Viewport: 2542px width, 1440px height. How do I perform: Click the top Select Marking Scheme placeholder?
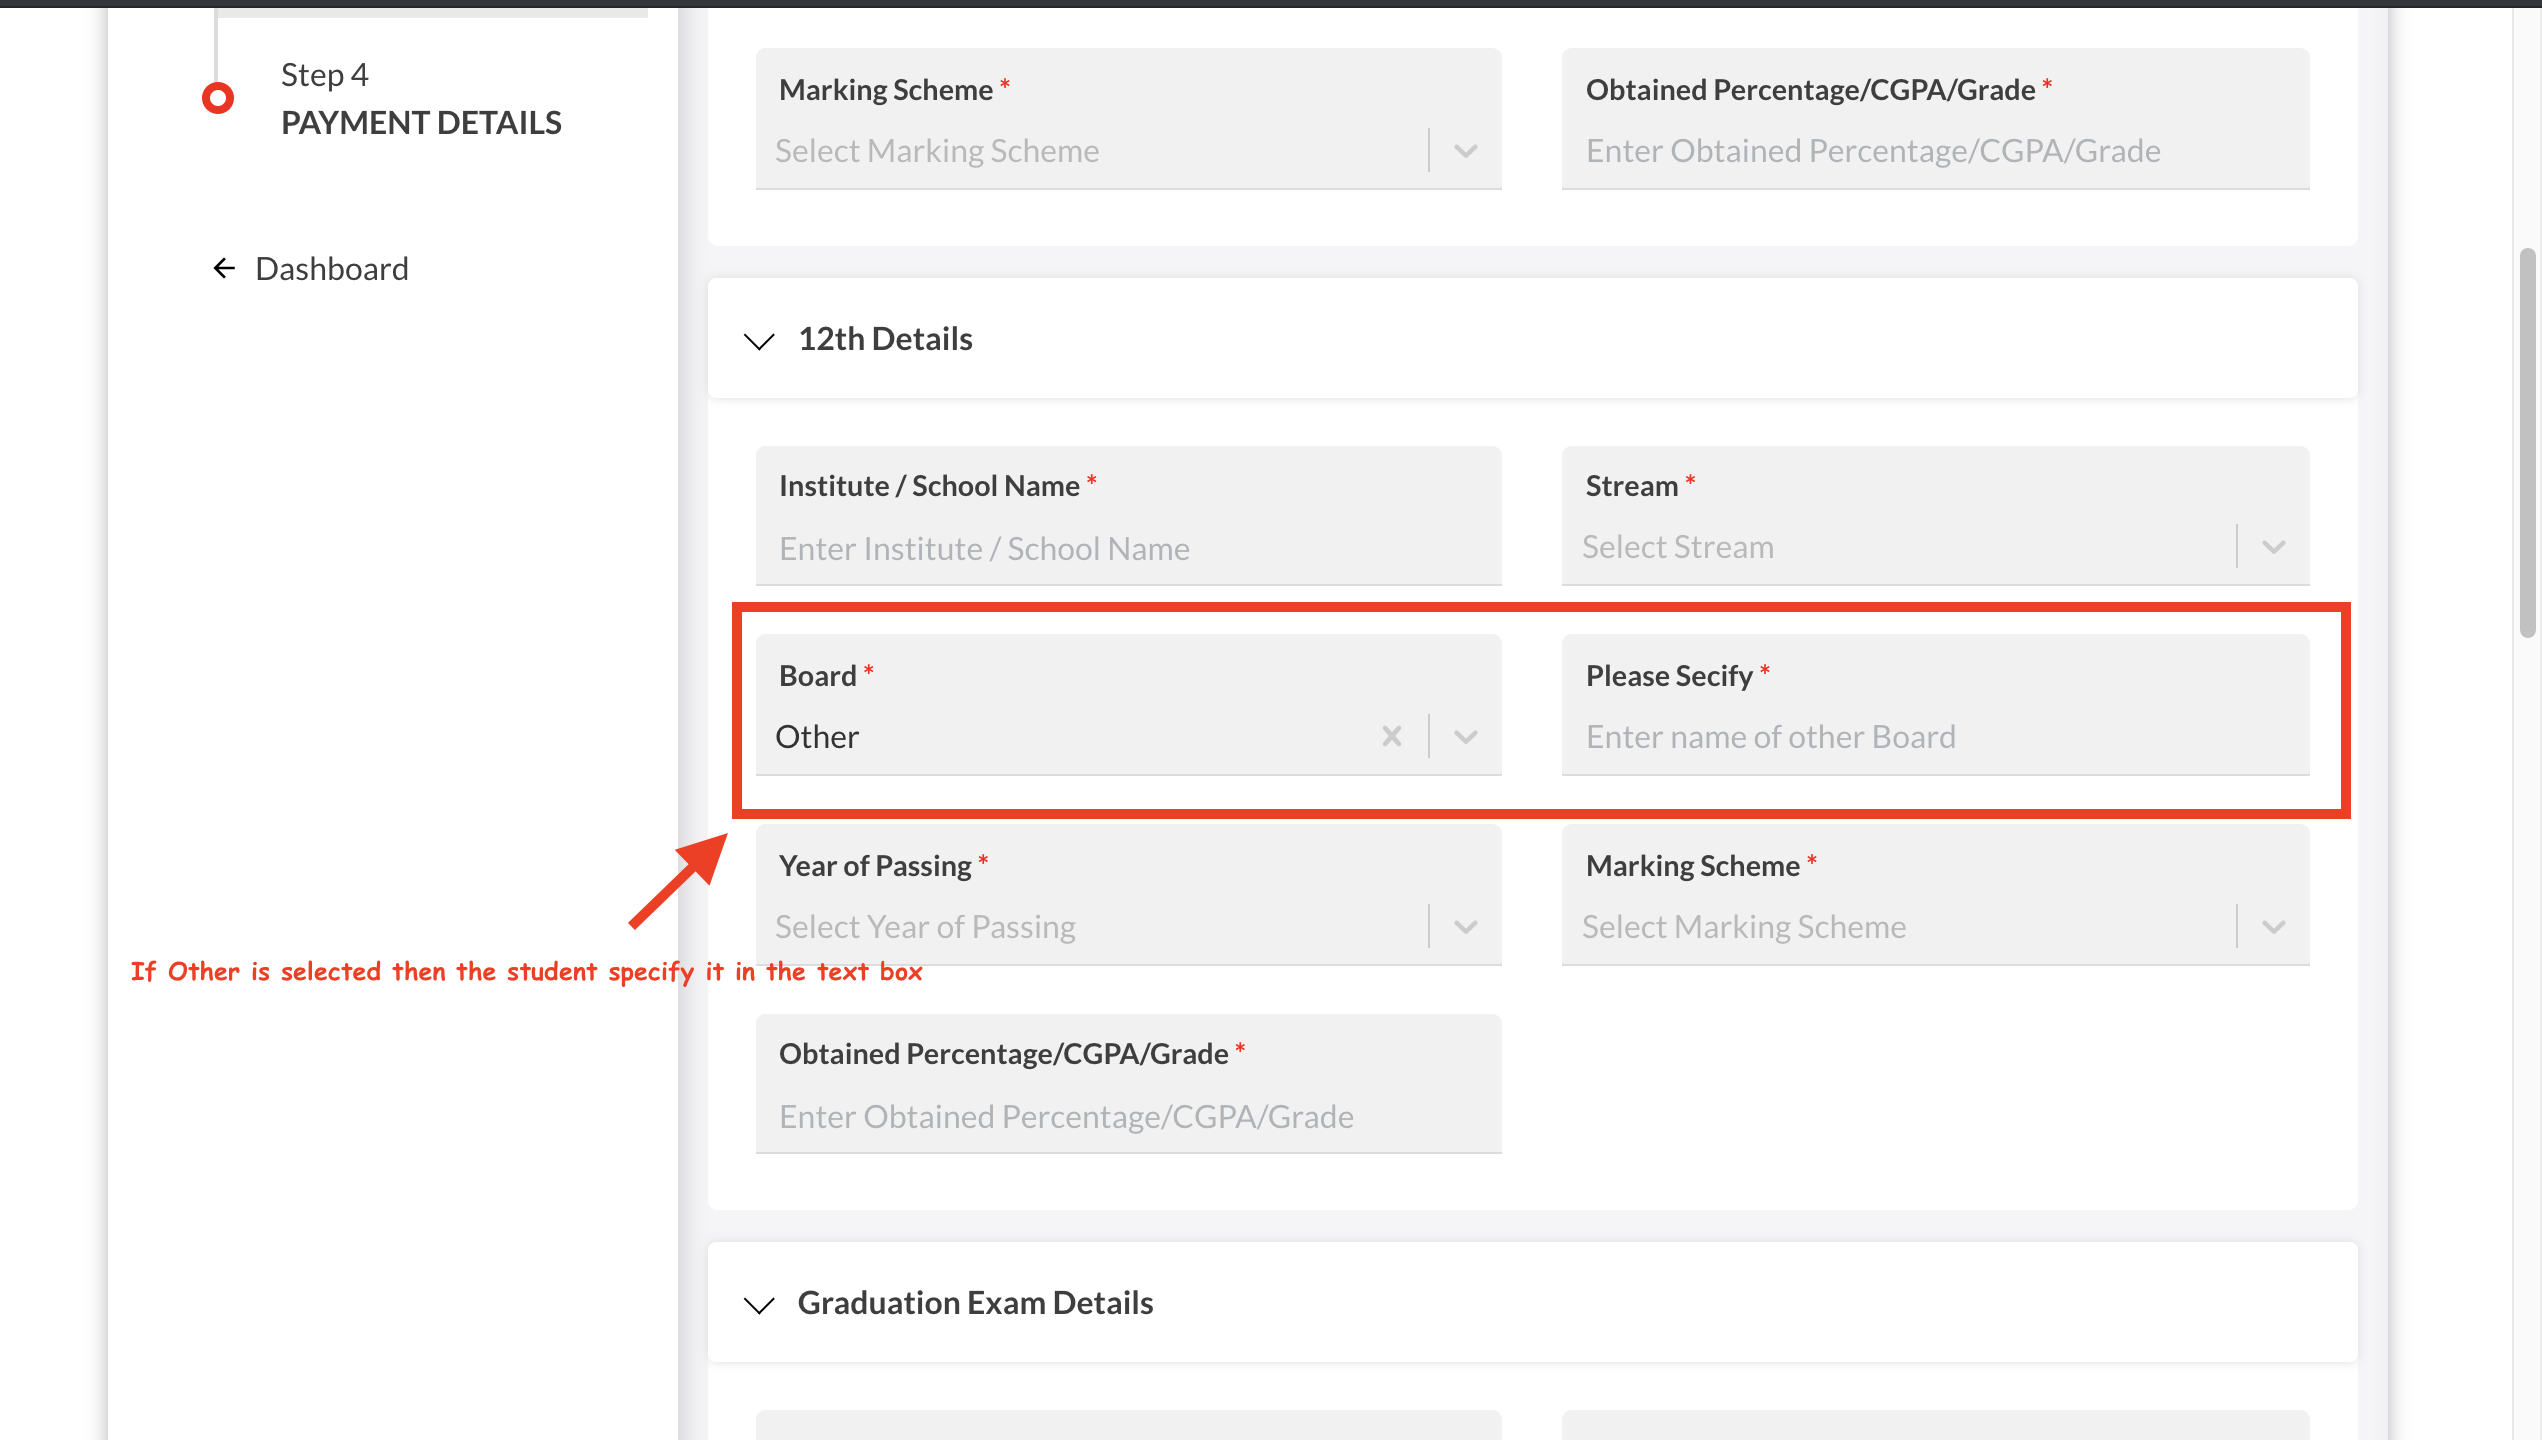click(x=937, y=151)
